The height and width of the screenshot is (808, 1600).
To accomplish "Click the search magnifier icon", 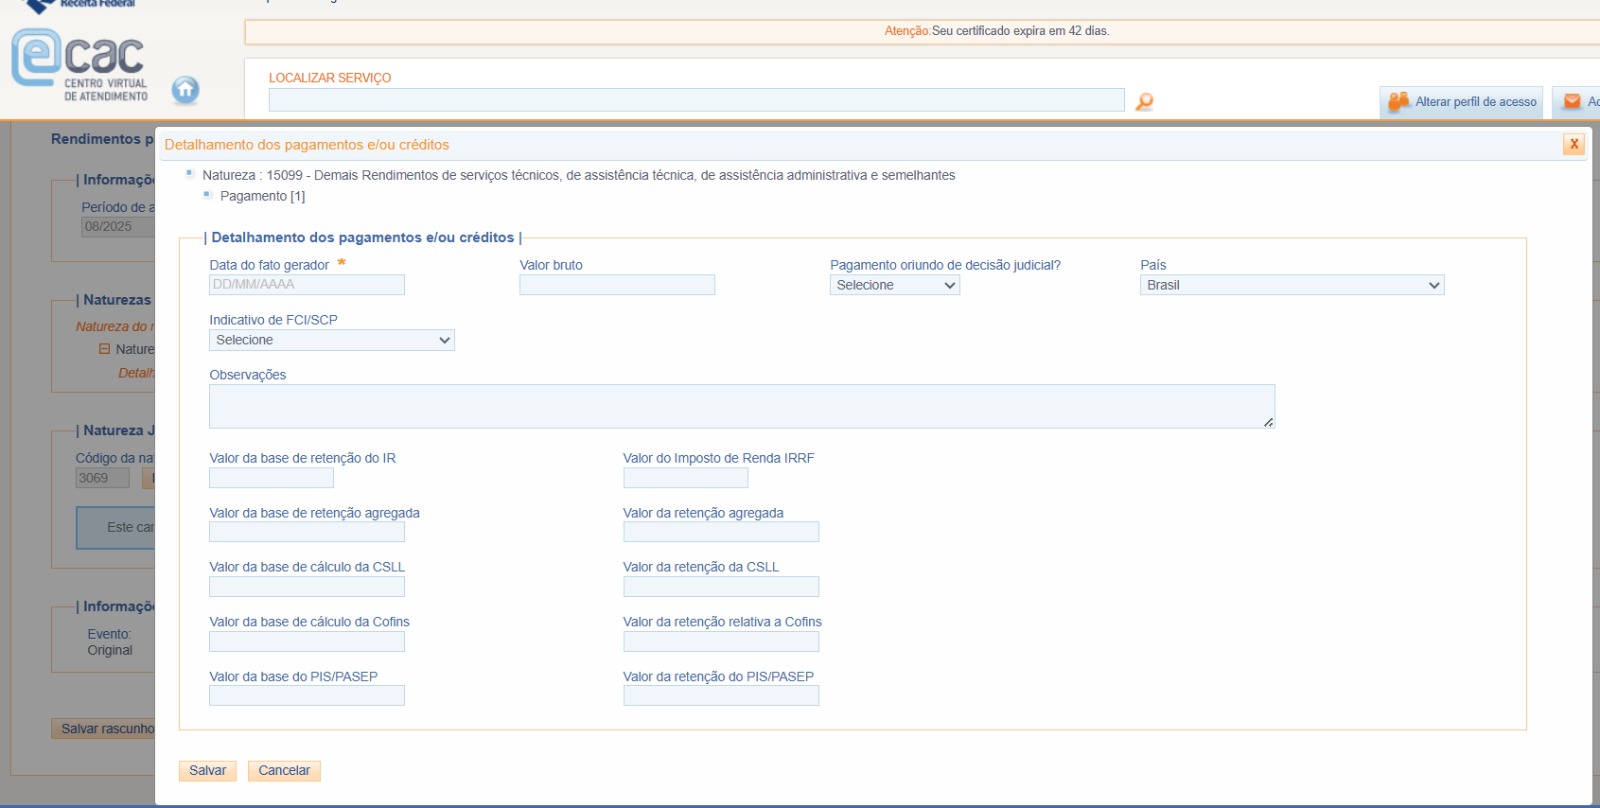I will coord(1145,101).
